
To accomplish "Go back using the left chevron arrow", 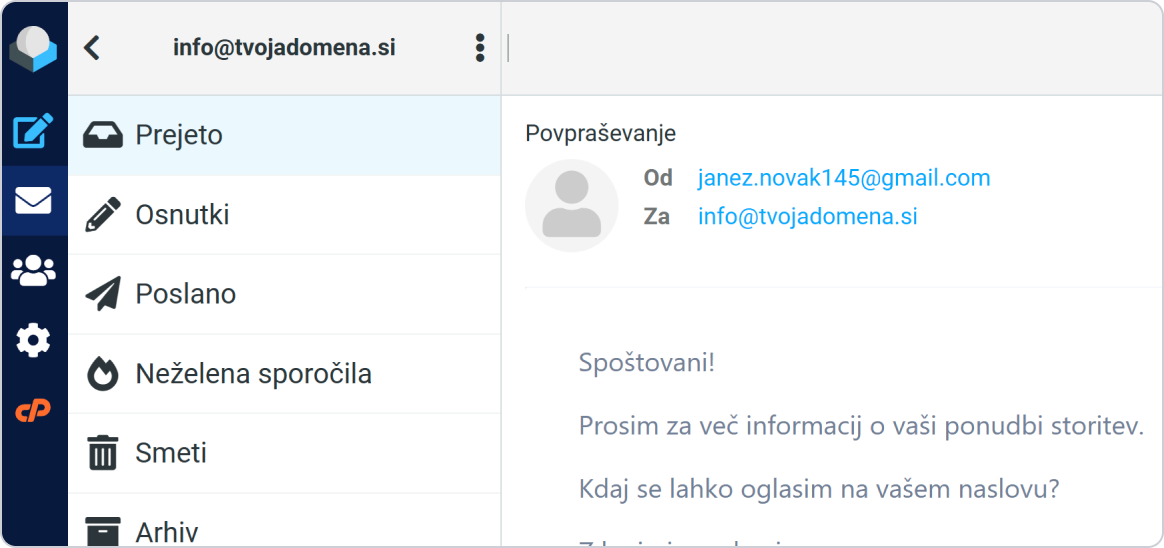I will click(x=91, y=48).
